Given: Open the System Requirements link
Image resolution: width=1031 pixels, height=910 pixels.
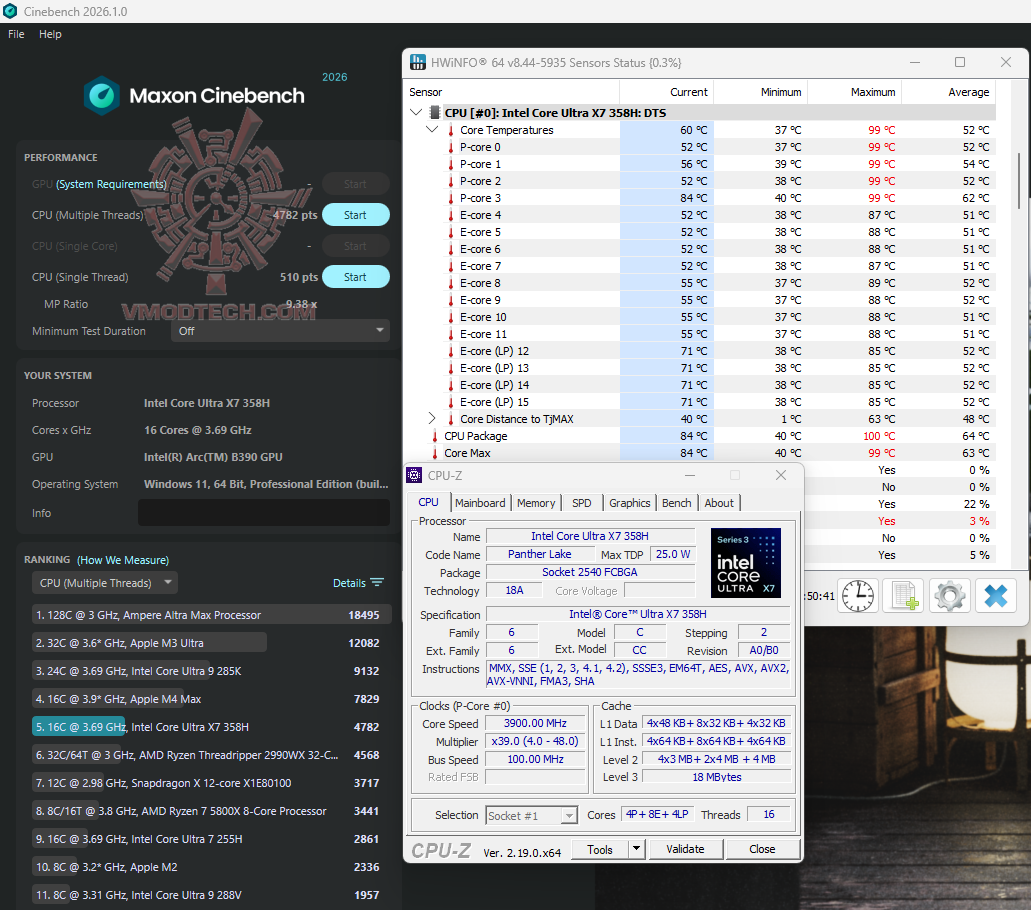Looking at the screenshot, I should [x=111, y=184].
